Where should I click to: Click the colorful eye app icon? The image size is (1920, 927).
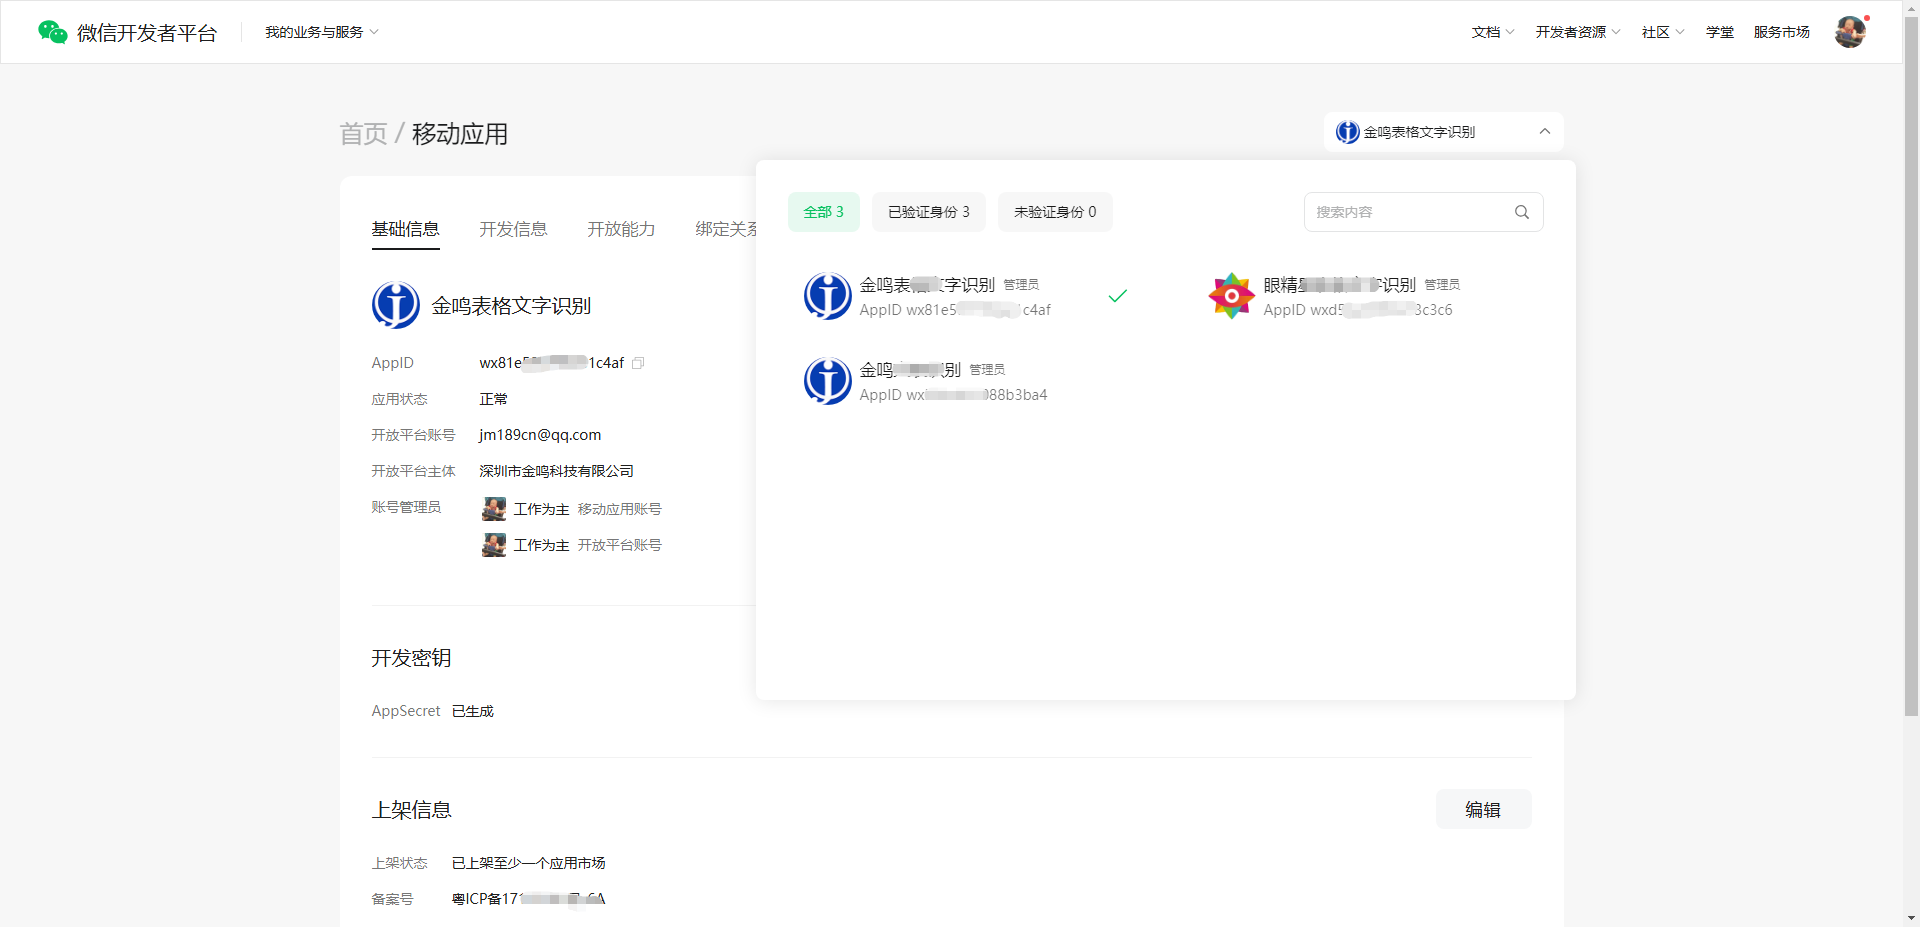tap(1232, 296)
